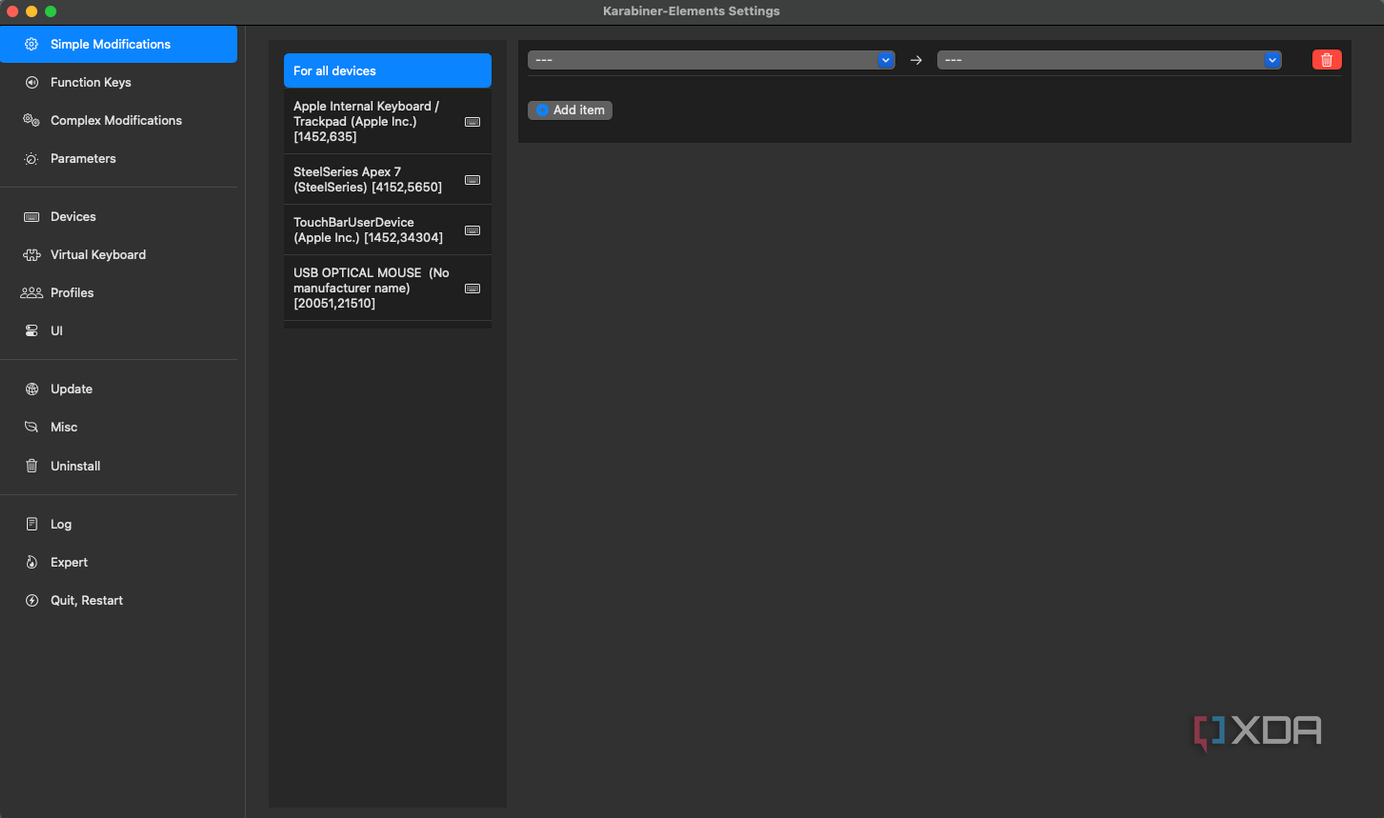This screenshot has height=818, width=1384.
Task: Select SteelSeries Apex 7 device
Action: click(387, 179)
